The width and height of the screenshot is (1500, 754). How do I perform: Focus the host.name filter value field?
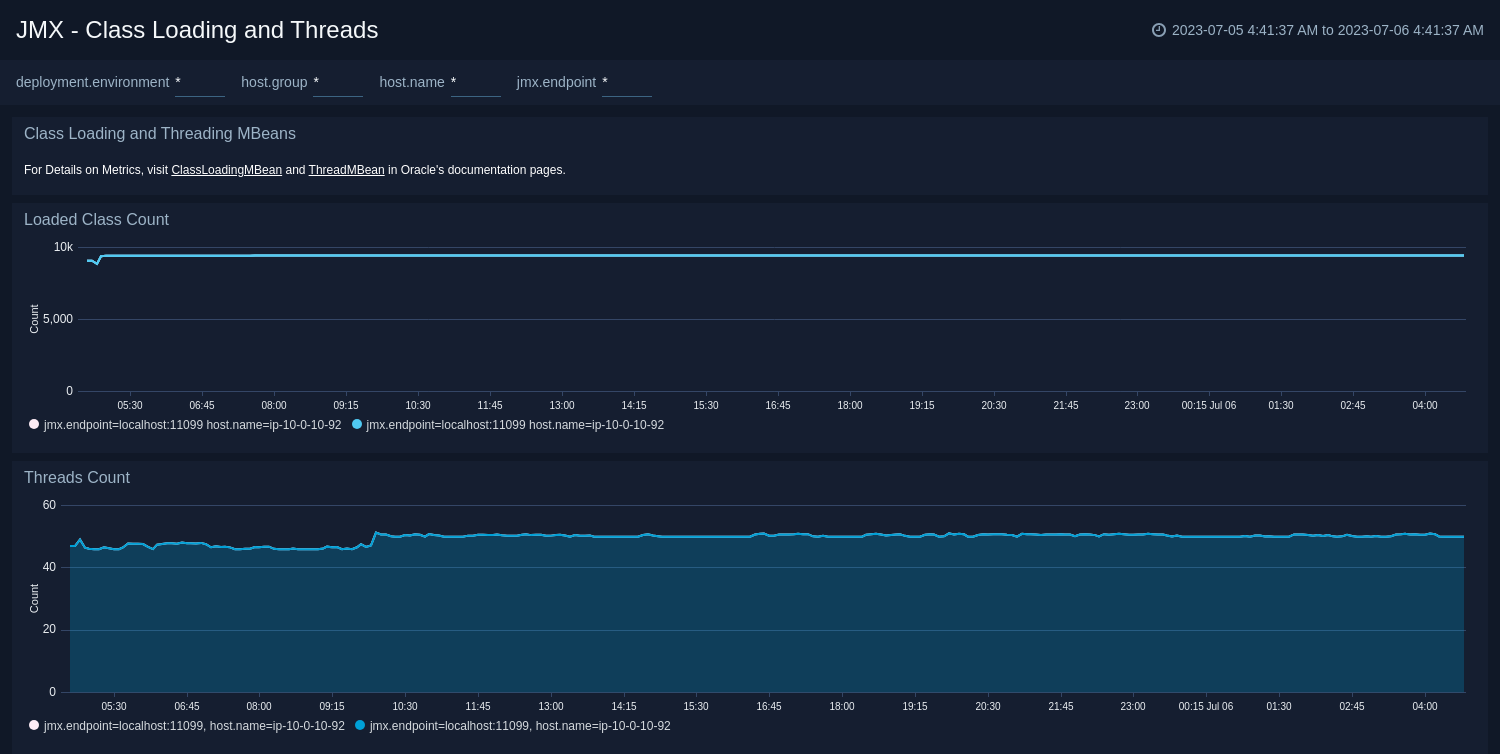(x=476, y=83)
